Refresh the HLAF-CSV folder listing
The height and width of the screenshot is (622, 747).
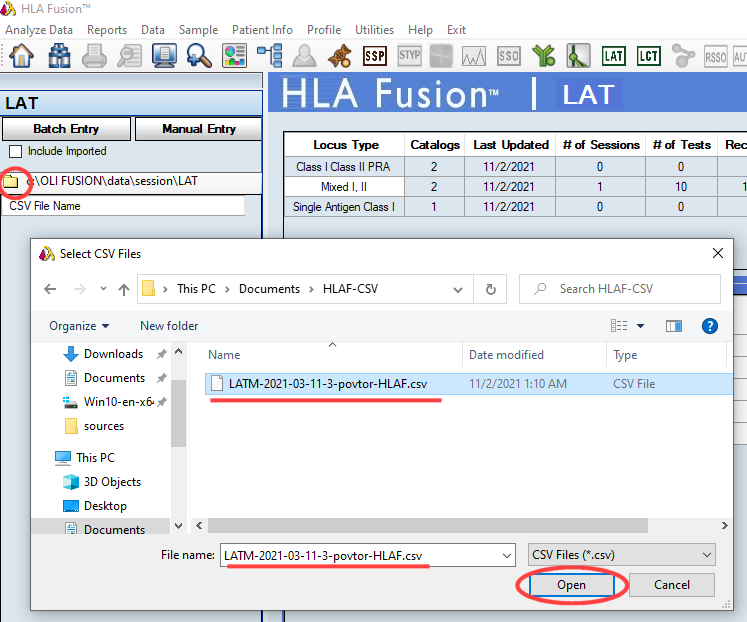click(490, 289)
